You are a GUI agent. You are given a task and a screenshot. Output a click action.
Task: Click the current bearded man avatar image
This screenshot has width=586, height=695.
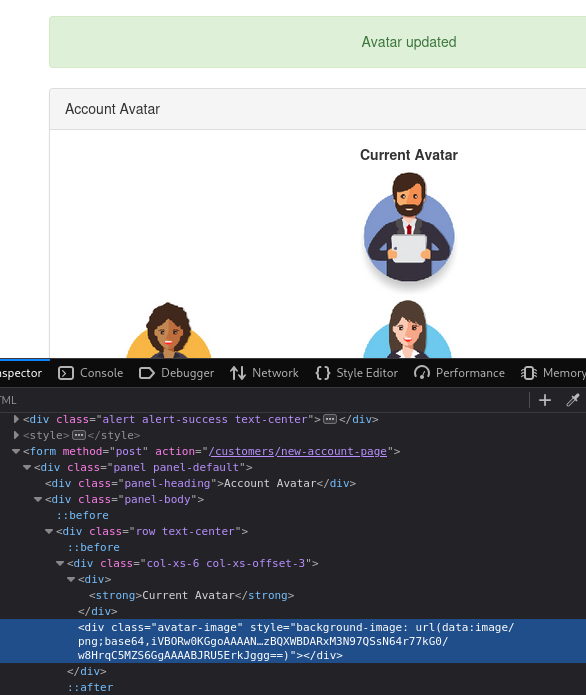tap(409, 227)
